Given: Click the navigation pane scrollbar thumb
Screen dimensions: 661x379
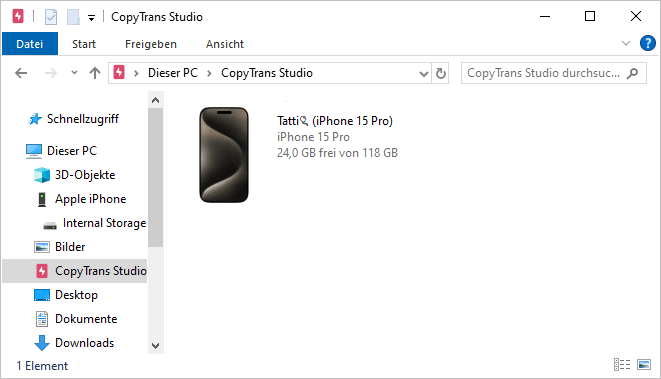Looking at the screenshot, I should coord(156,177).
